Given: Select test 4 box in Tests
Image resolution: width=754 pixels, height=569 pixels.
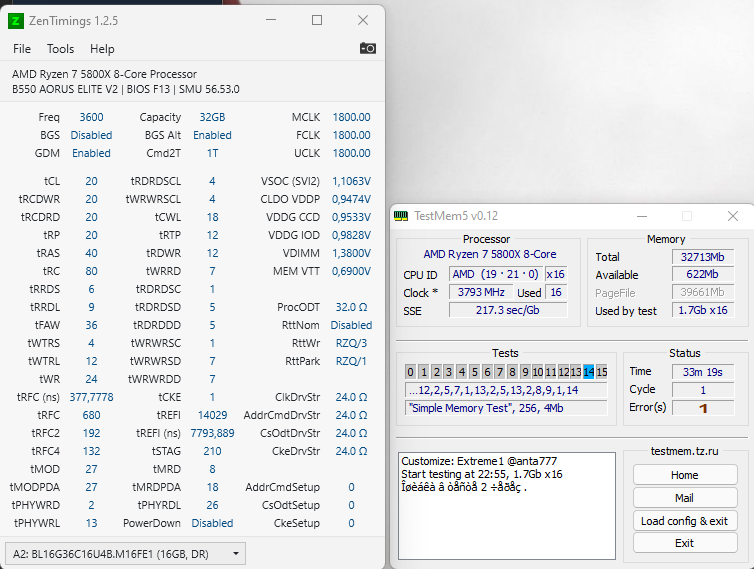Looking at the screenshot, I should point(462,372).
